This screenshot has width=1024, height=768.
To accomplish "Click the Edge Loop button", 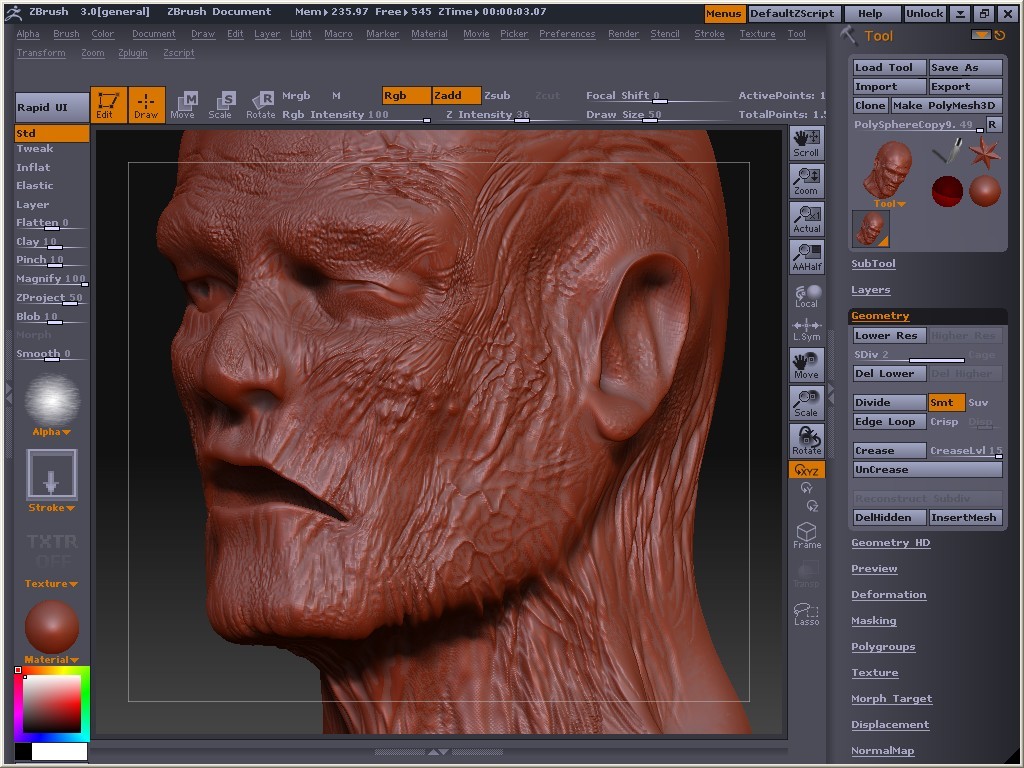I will tap(889, 422).
